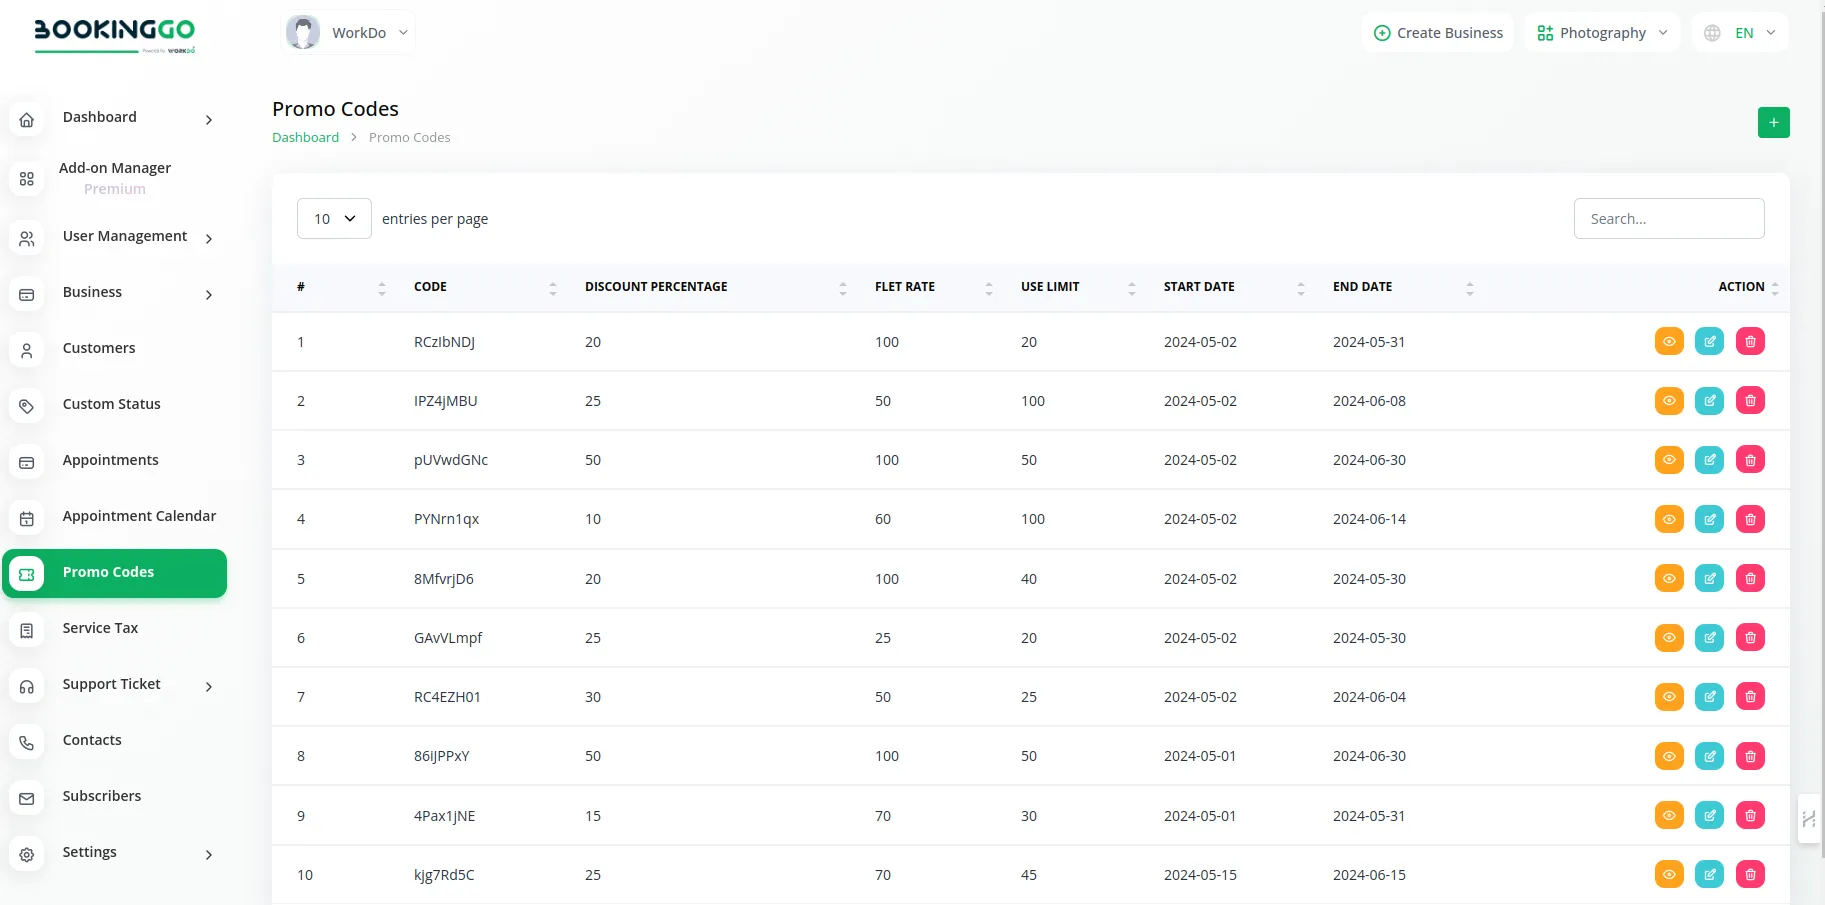This screenshot has width=1825, height=905.
Task: Delete promo code RC4EZH01
Action: (x=1750, y=697)
